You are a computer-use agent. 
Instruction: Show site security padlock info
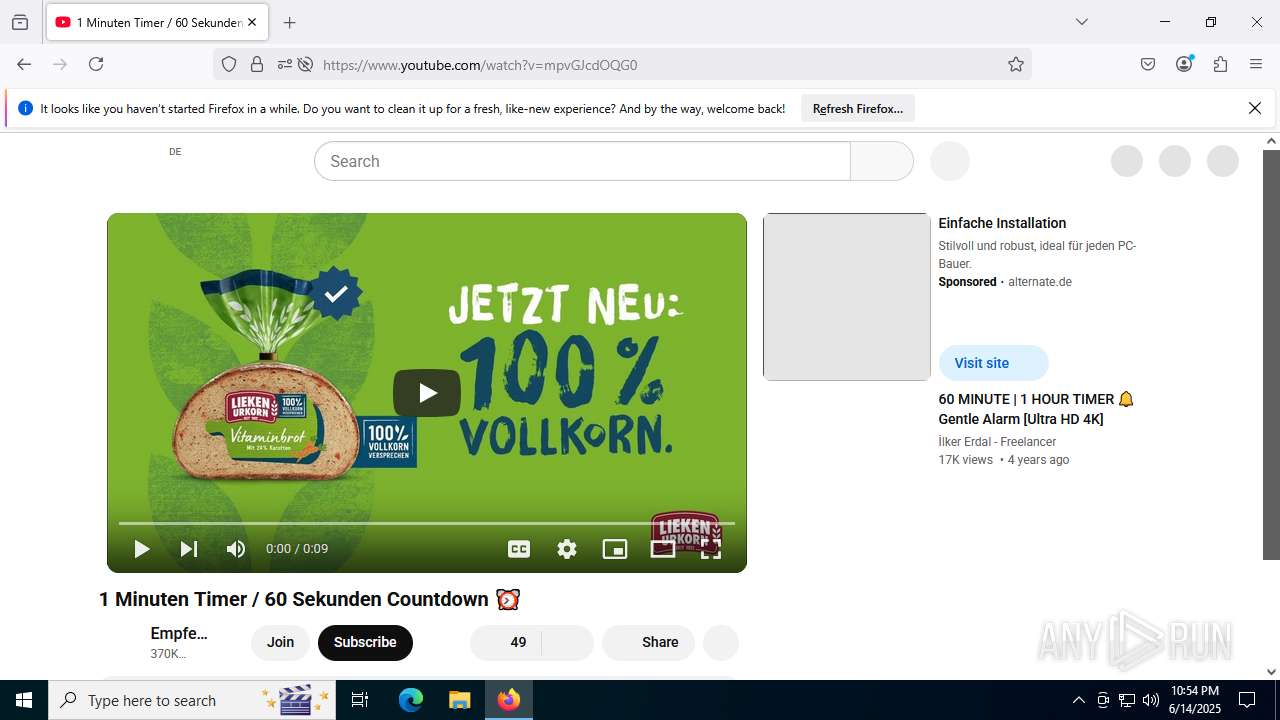[x=257, y=65]
